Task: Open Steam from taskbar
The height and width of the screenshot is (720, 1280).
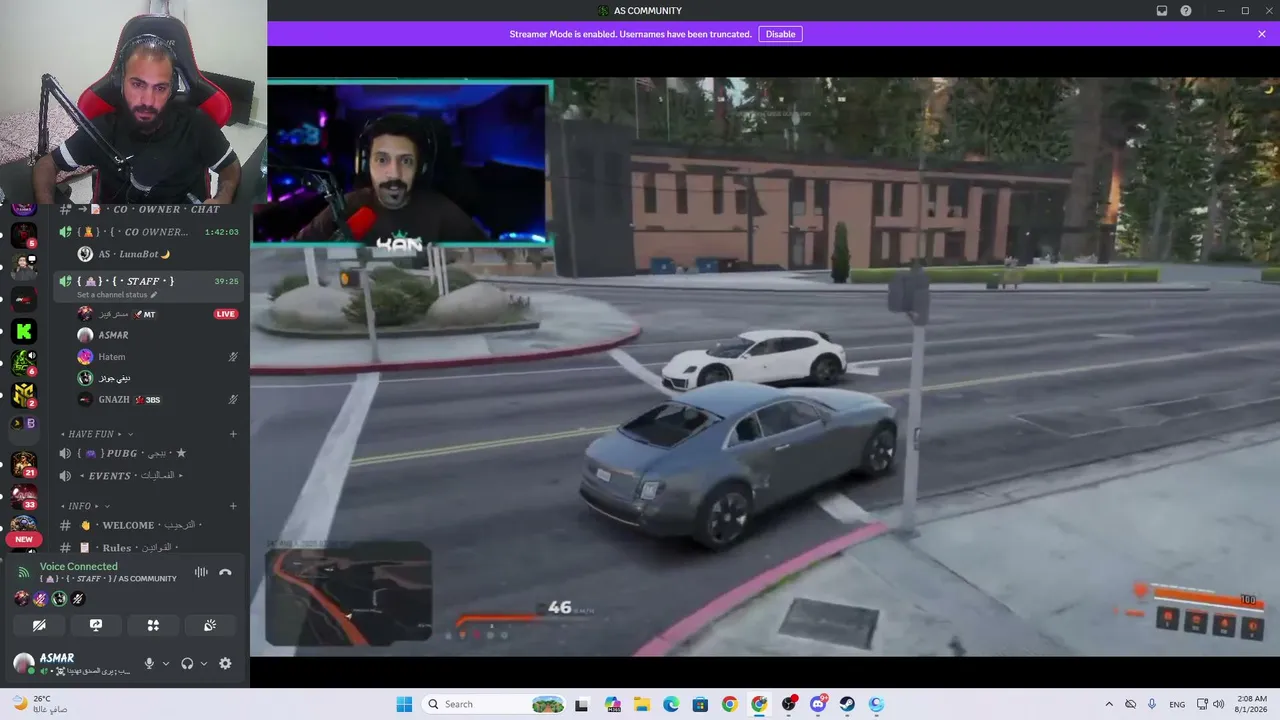Action: (x=847, y=704)
